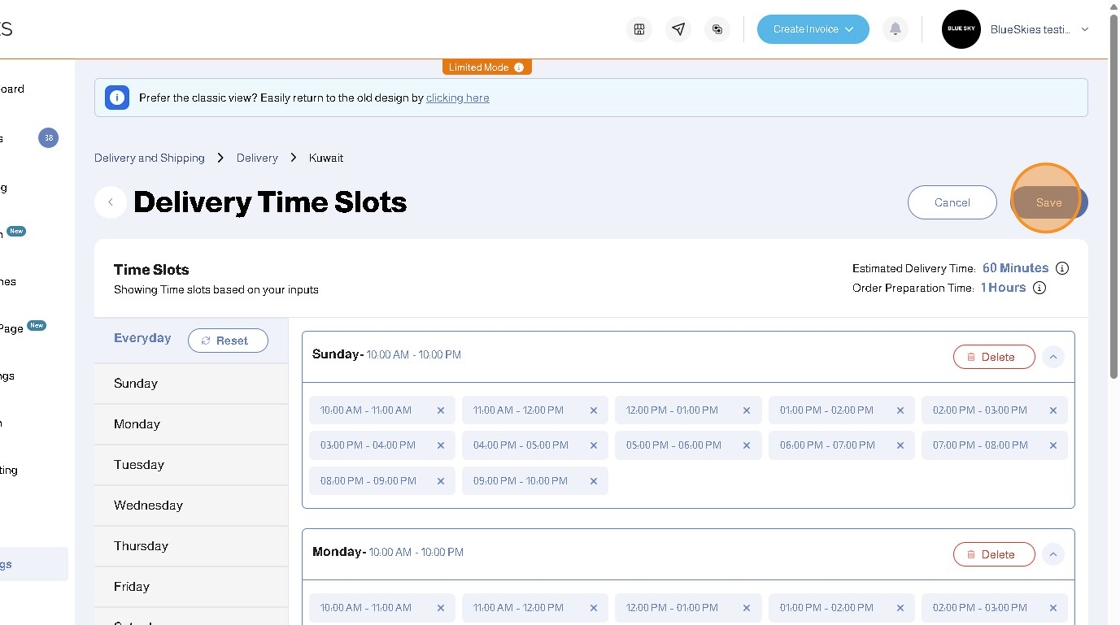Click the paper plane send icon
The image size is (1120, 625).
click(x=678, y=29)
